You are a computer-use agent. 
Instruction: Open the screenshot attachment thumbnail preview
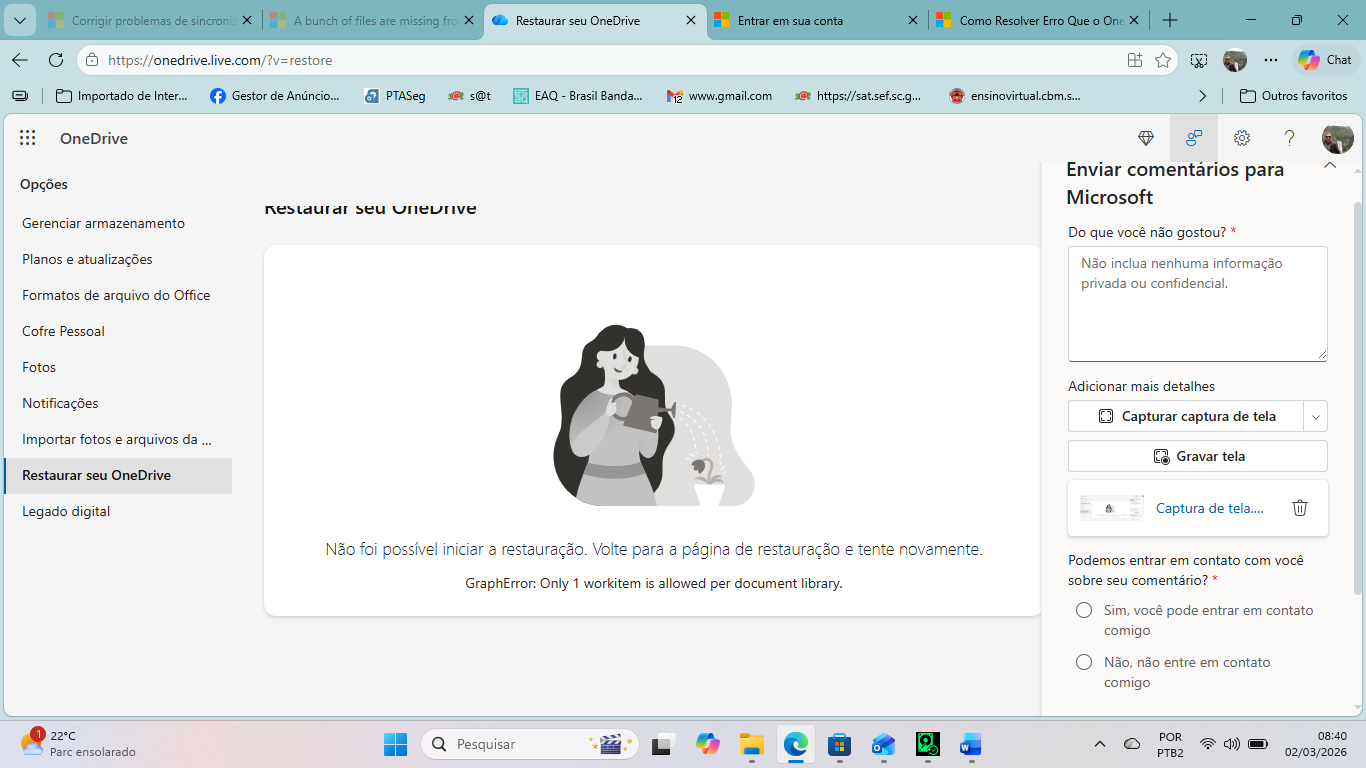pyautogui.click(x=1112, y=508)
